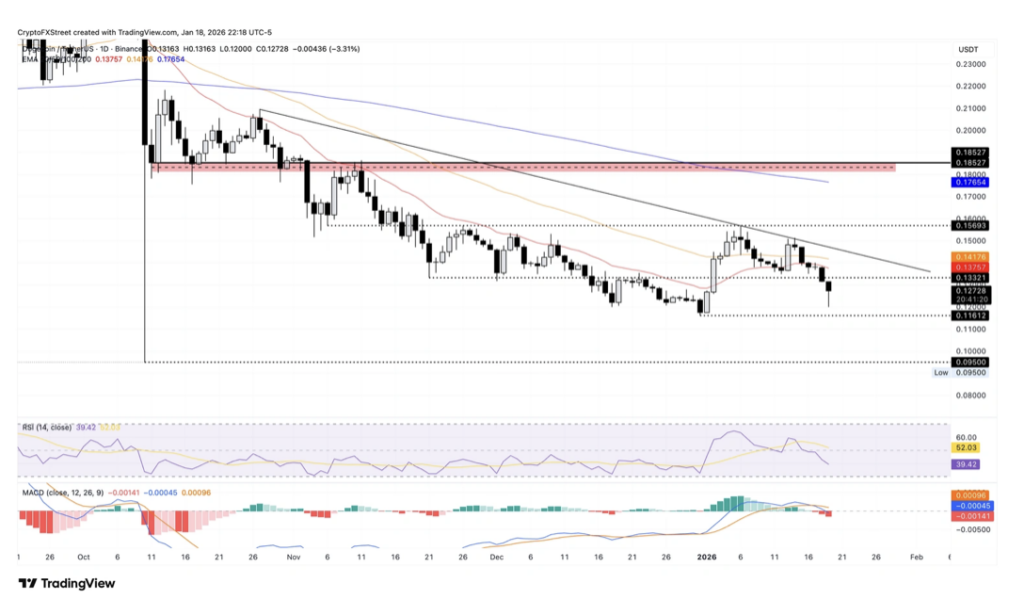Click the descending gray trendline
1024x599 pixels.
600,192
